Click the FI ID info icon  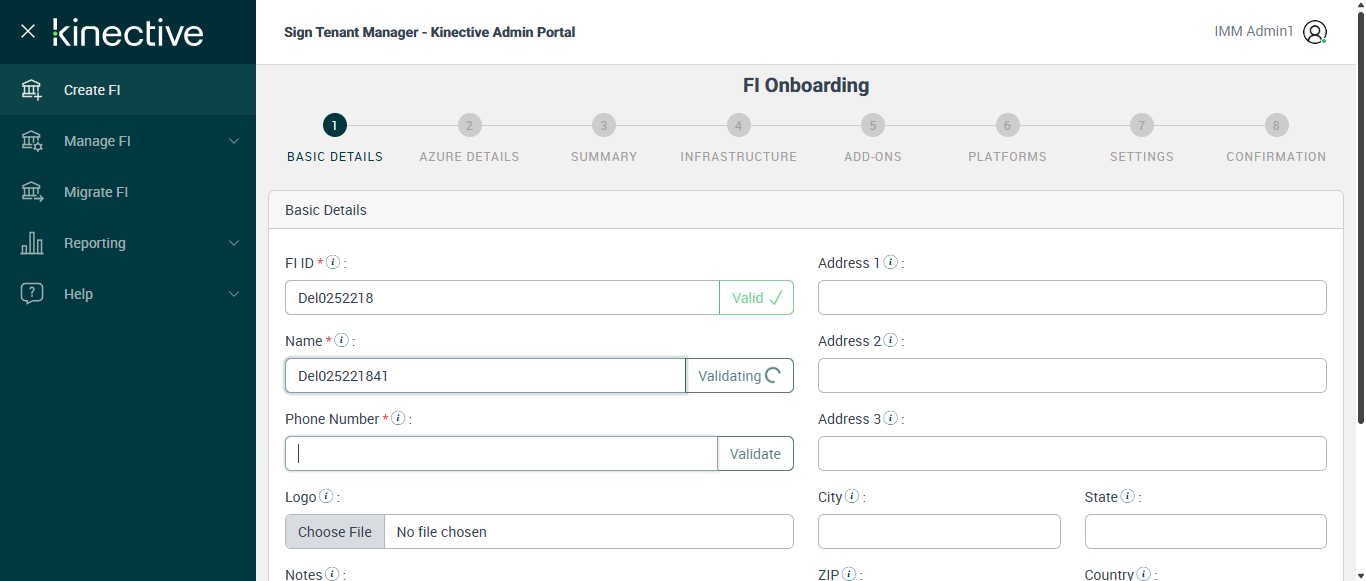point(333,263)
